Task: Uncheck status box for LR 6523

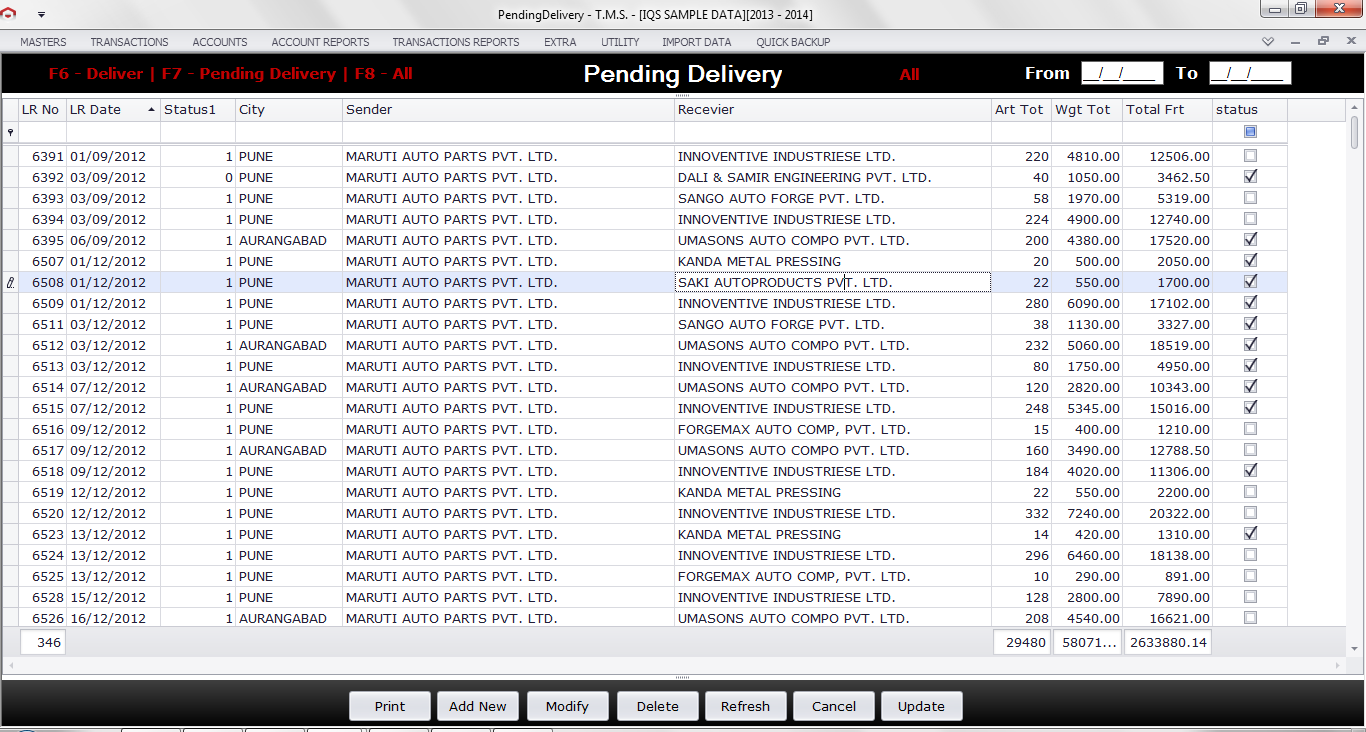Action: click(1250, 534)
